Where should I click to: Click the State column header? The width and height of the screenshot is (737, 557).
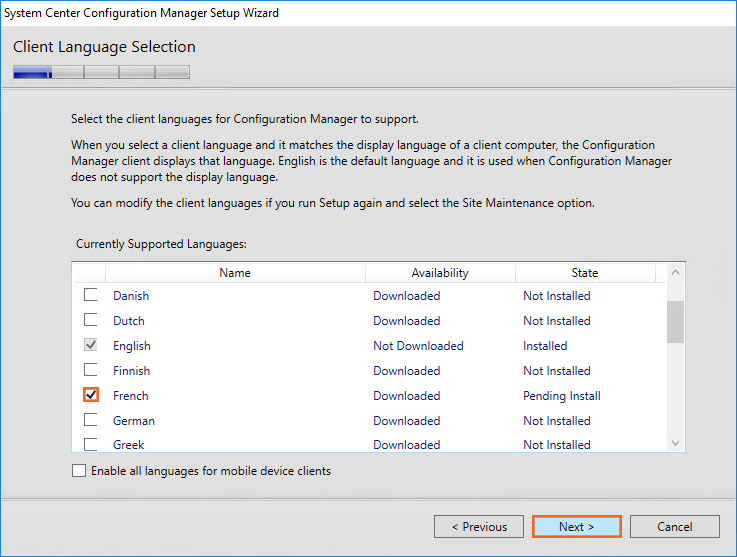pyautogui.click(x=585, y=273)
